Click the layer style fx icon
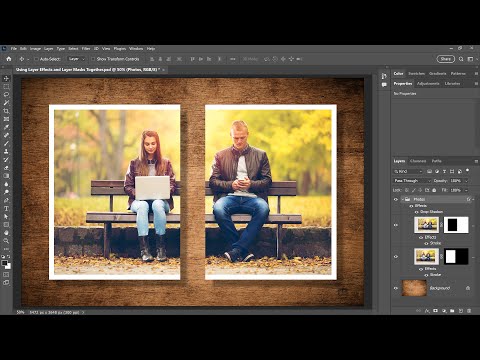480x360 pixels. click(x=427, y=311)
